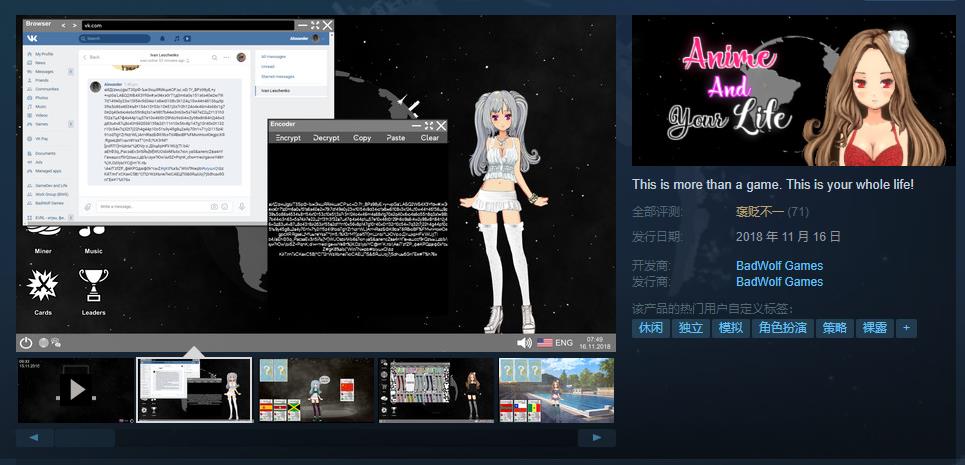Image resolution: width=965 pixels, height=465 pixels.
Task: Click the VK notifications bell icon
Action: [163, 38]
